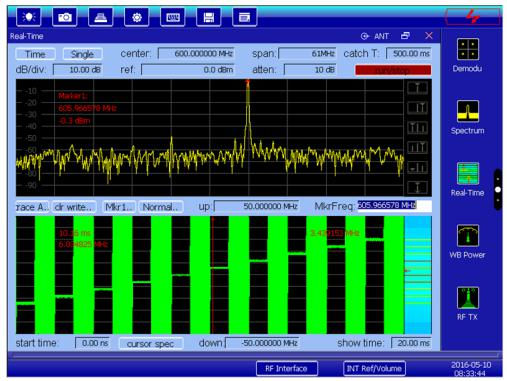Open settings via the gear icon
Image resolution: width=507 pixels, height=381 pixels.
pos(137,17)
